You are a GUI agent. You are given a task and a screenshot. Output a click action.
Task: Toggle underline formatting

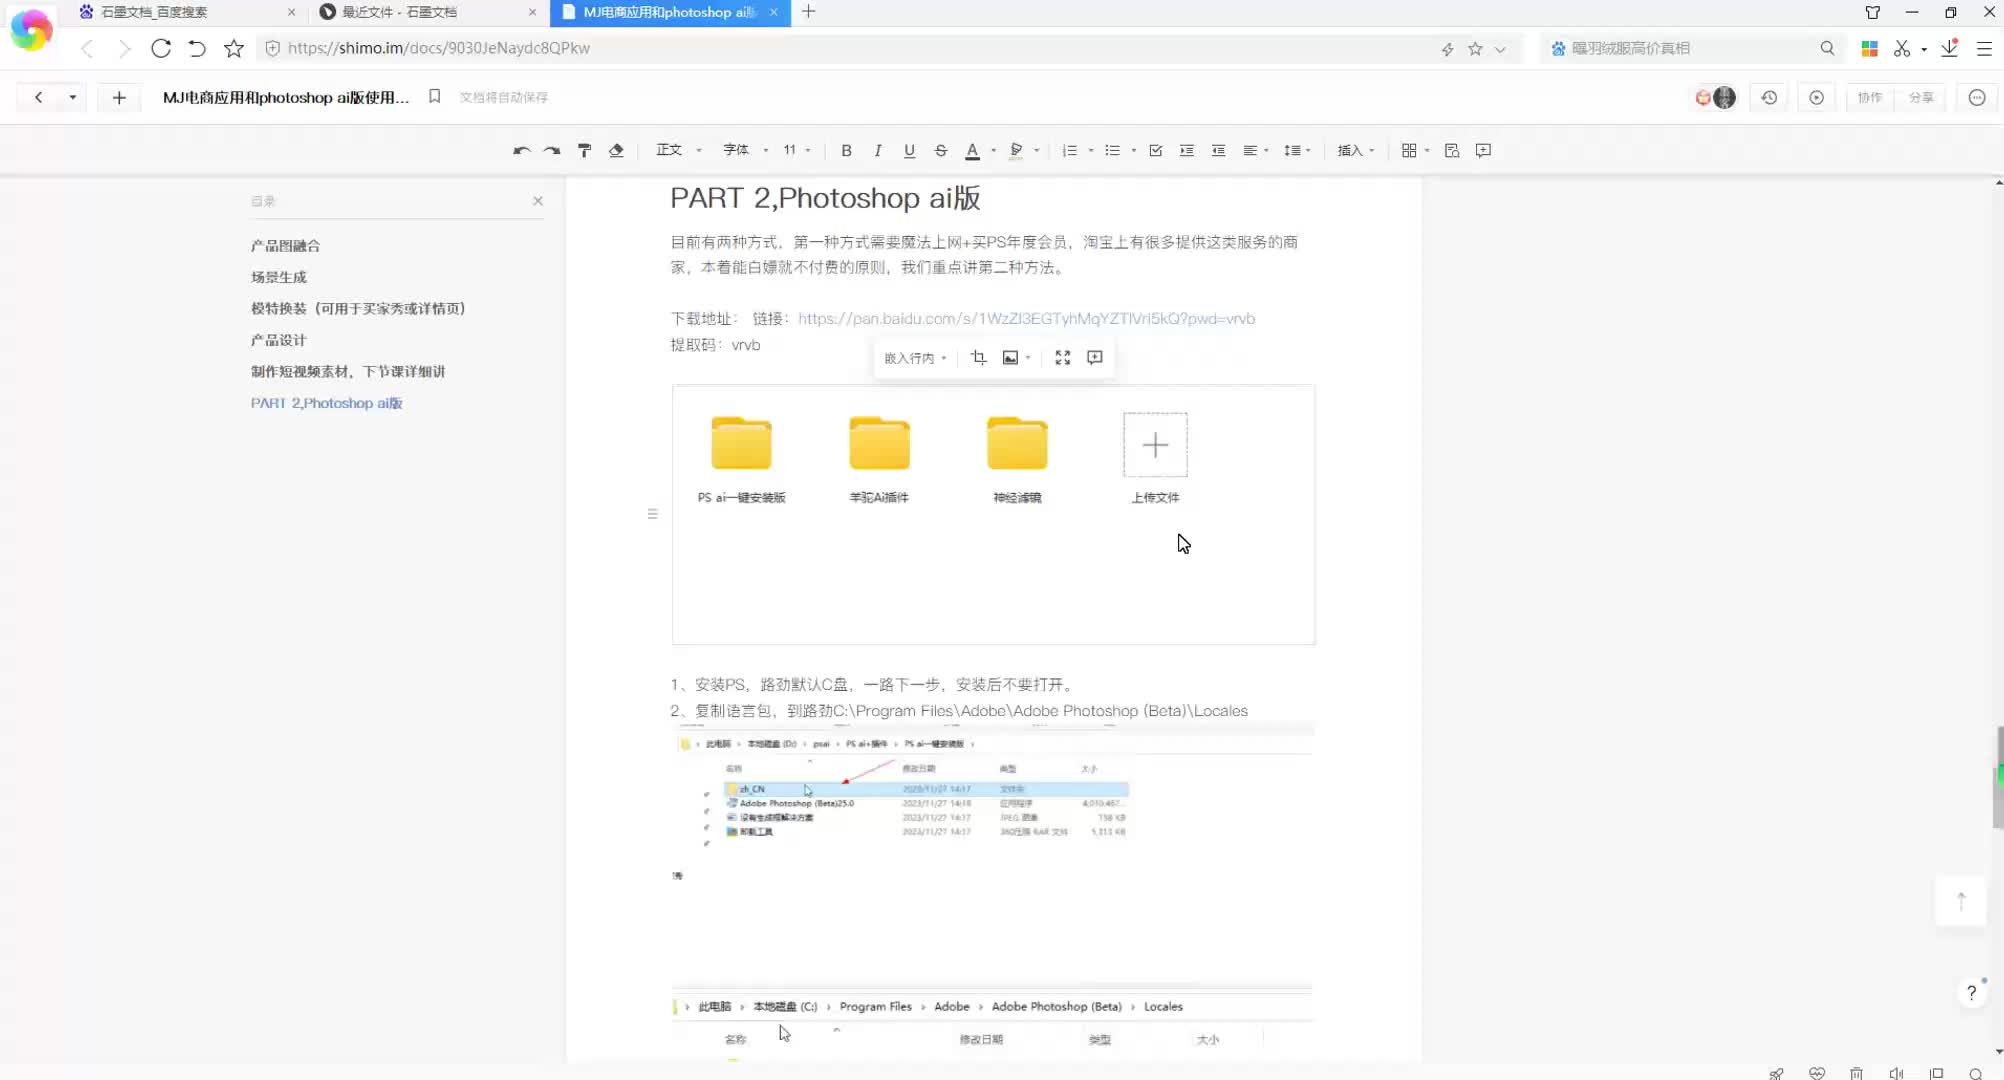click(909, 150)
